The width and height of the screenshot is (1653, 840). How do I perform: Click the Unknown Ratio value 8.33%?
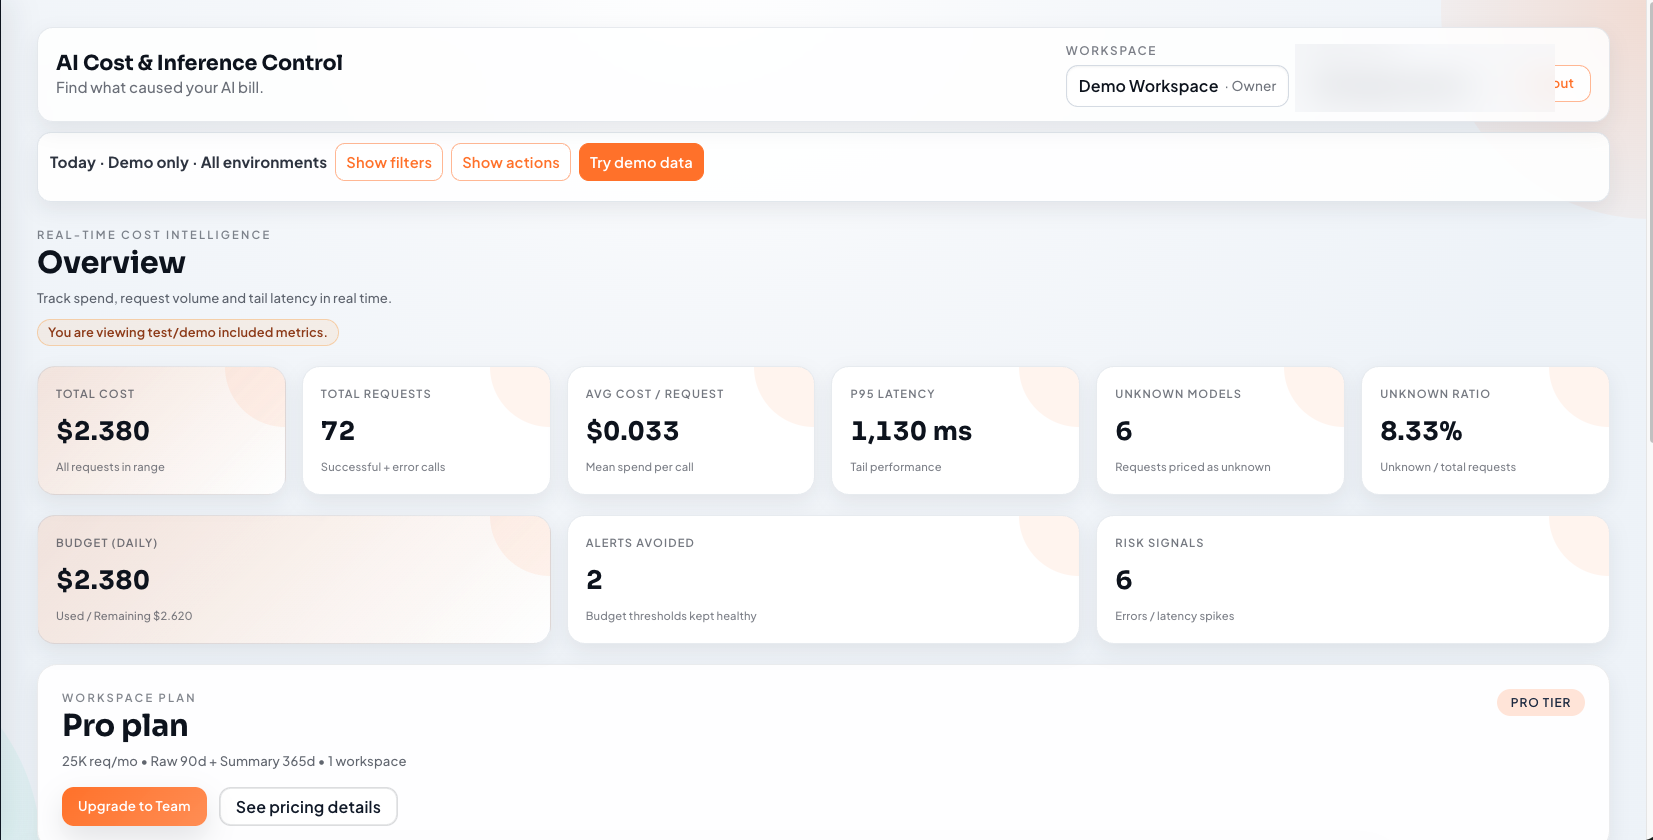[x=1421, y=431]
